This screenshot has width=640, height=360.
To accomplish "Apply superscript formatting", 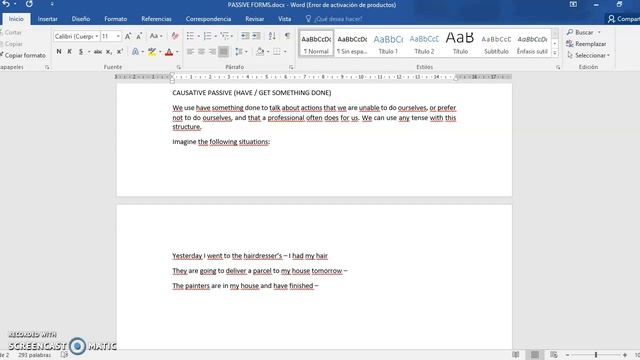I will (120, 52).
